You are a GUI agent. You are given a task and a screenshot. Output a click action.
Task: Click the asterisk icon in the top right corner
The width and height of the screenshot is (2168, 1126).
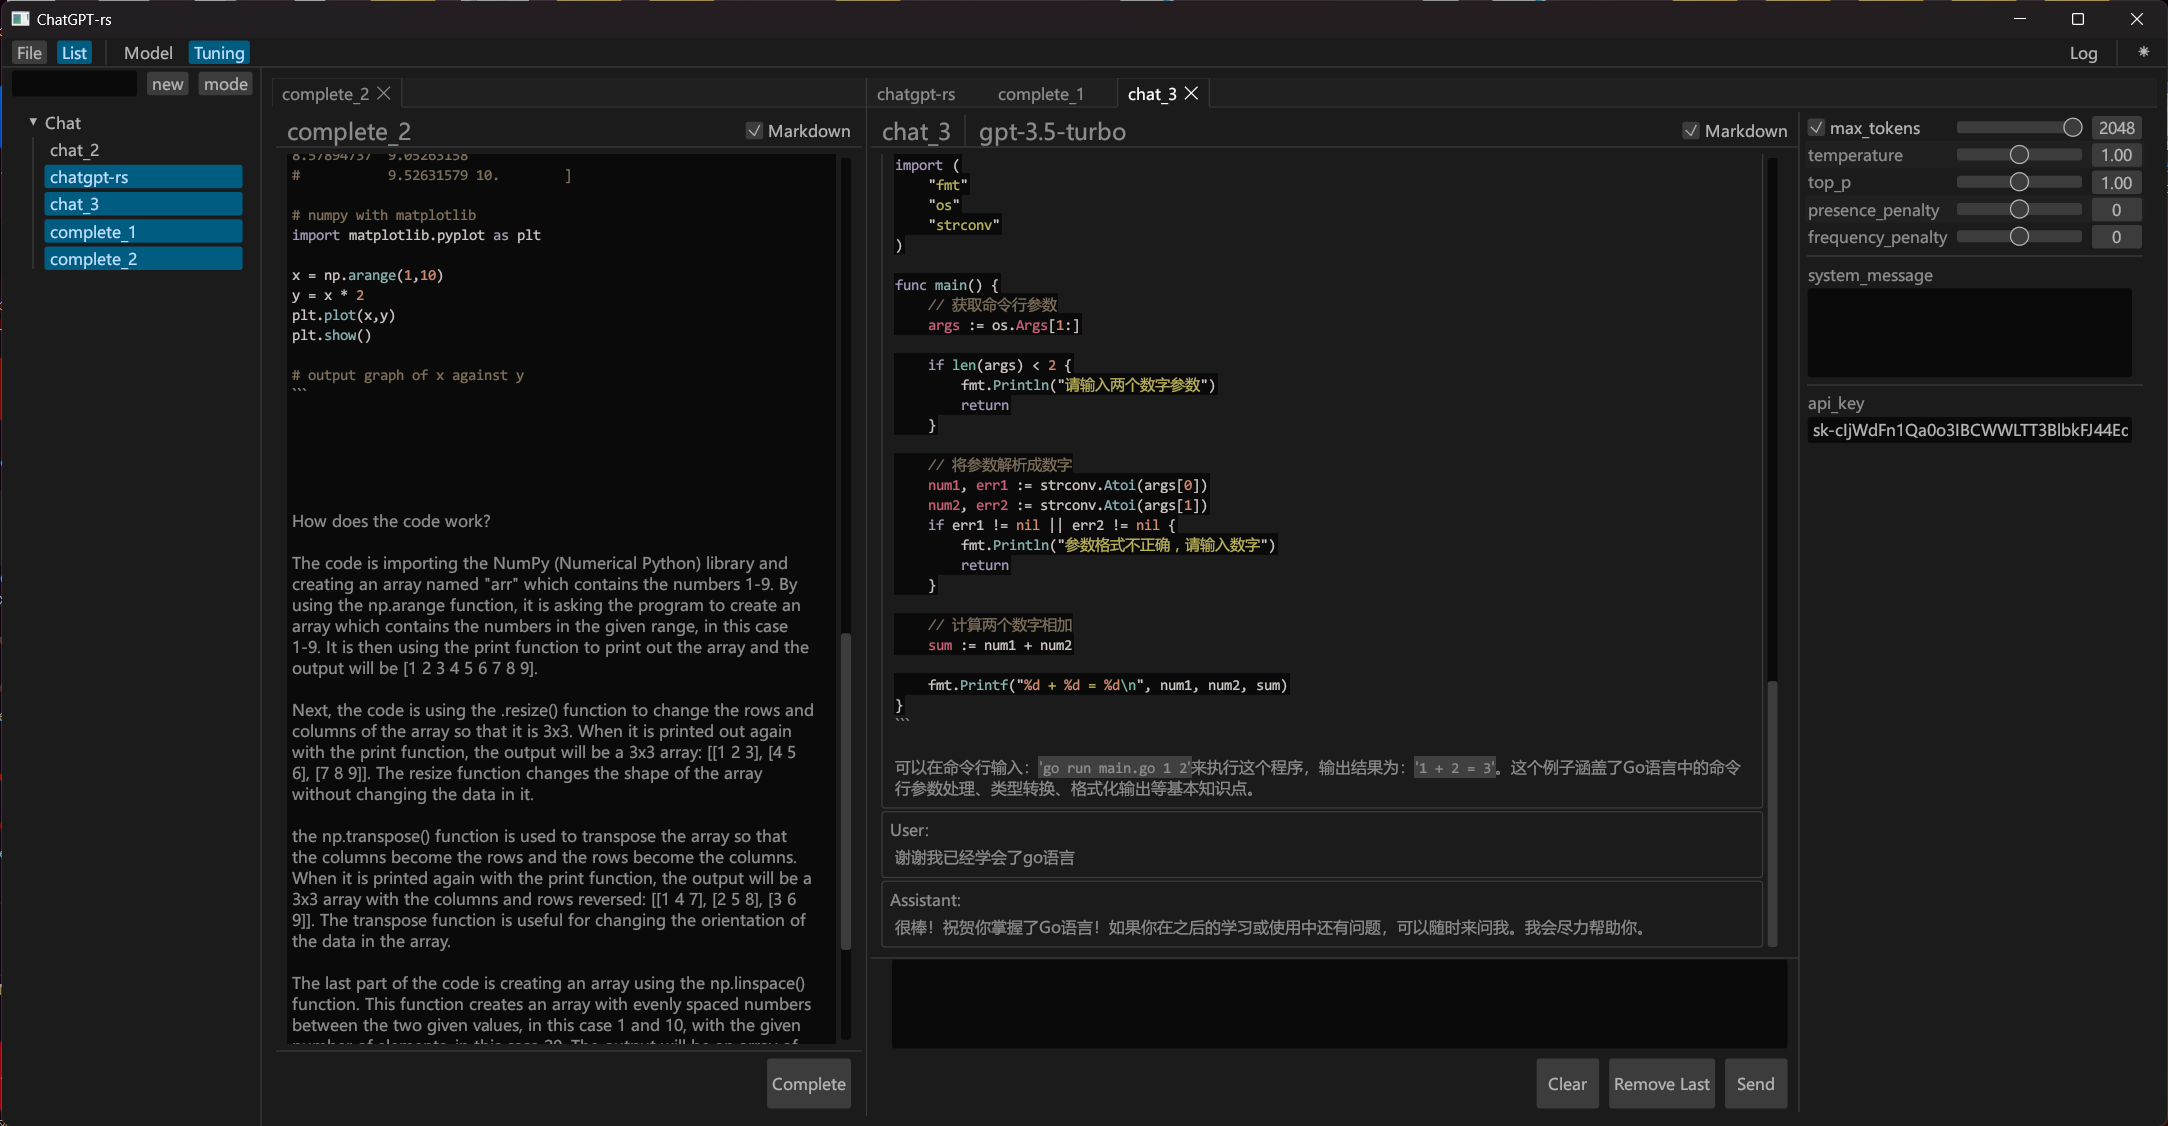(x=2143, y=53)
